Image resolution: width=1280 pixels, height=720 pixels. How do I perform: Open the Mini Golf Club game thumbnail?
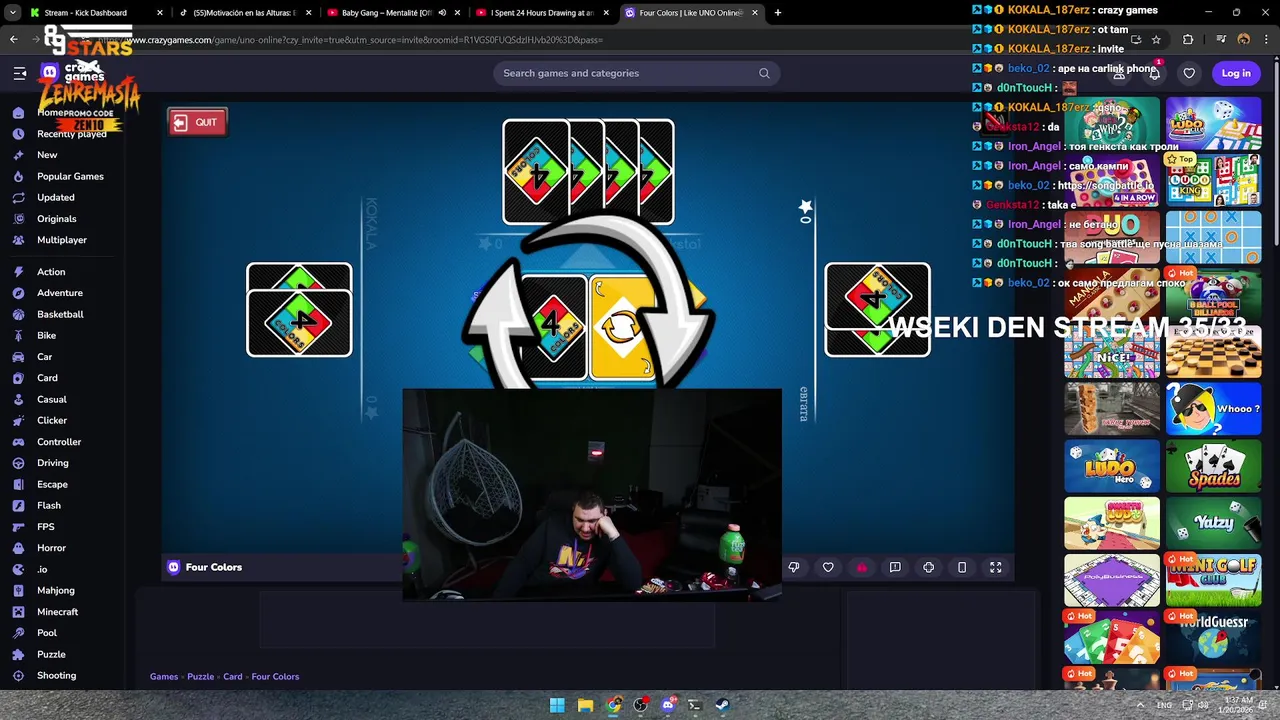pos(1213,580)
